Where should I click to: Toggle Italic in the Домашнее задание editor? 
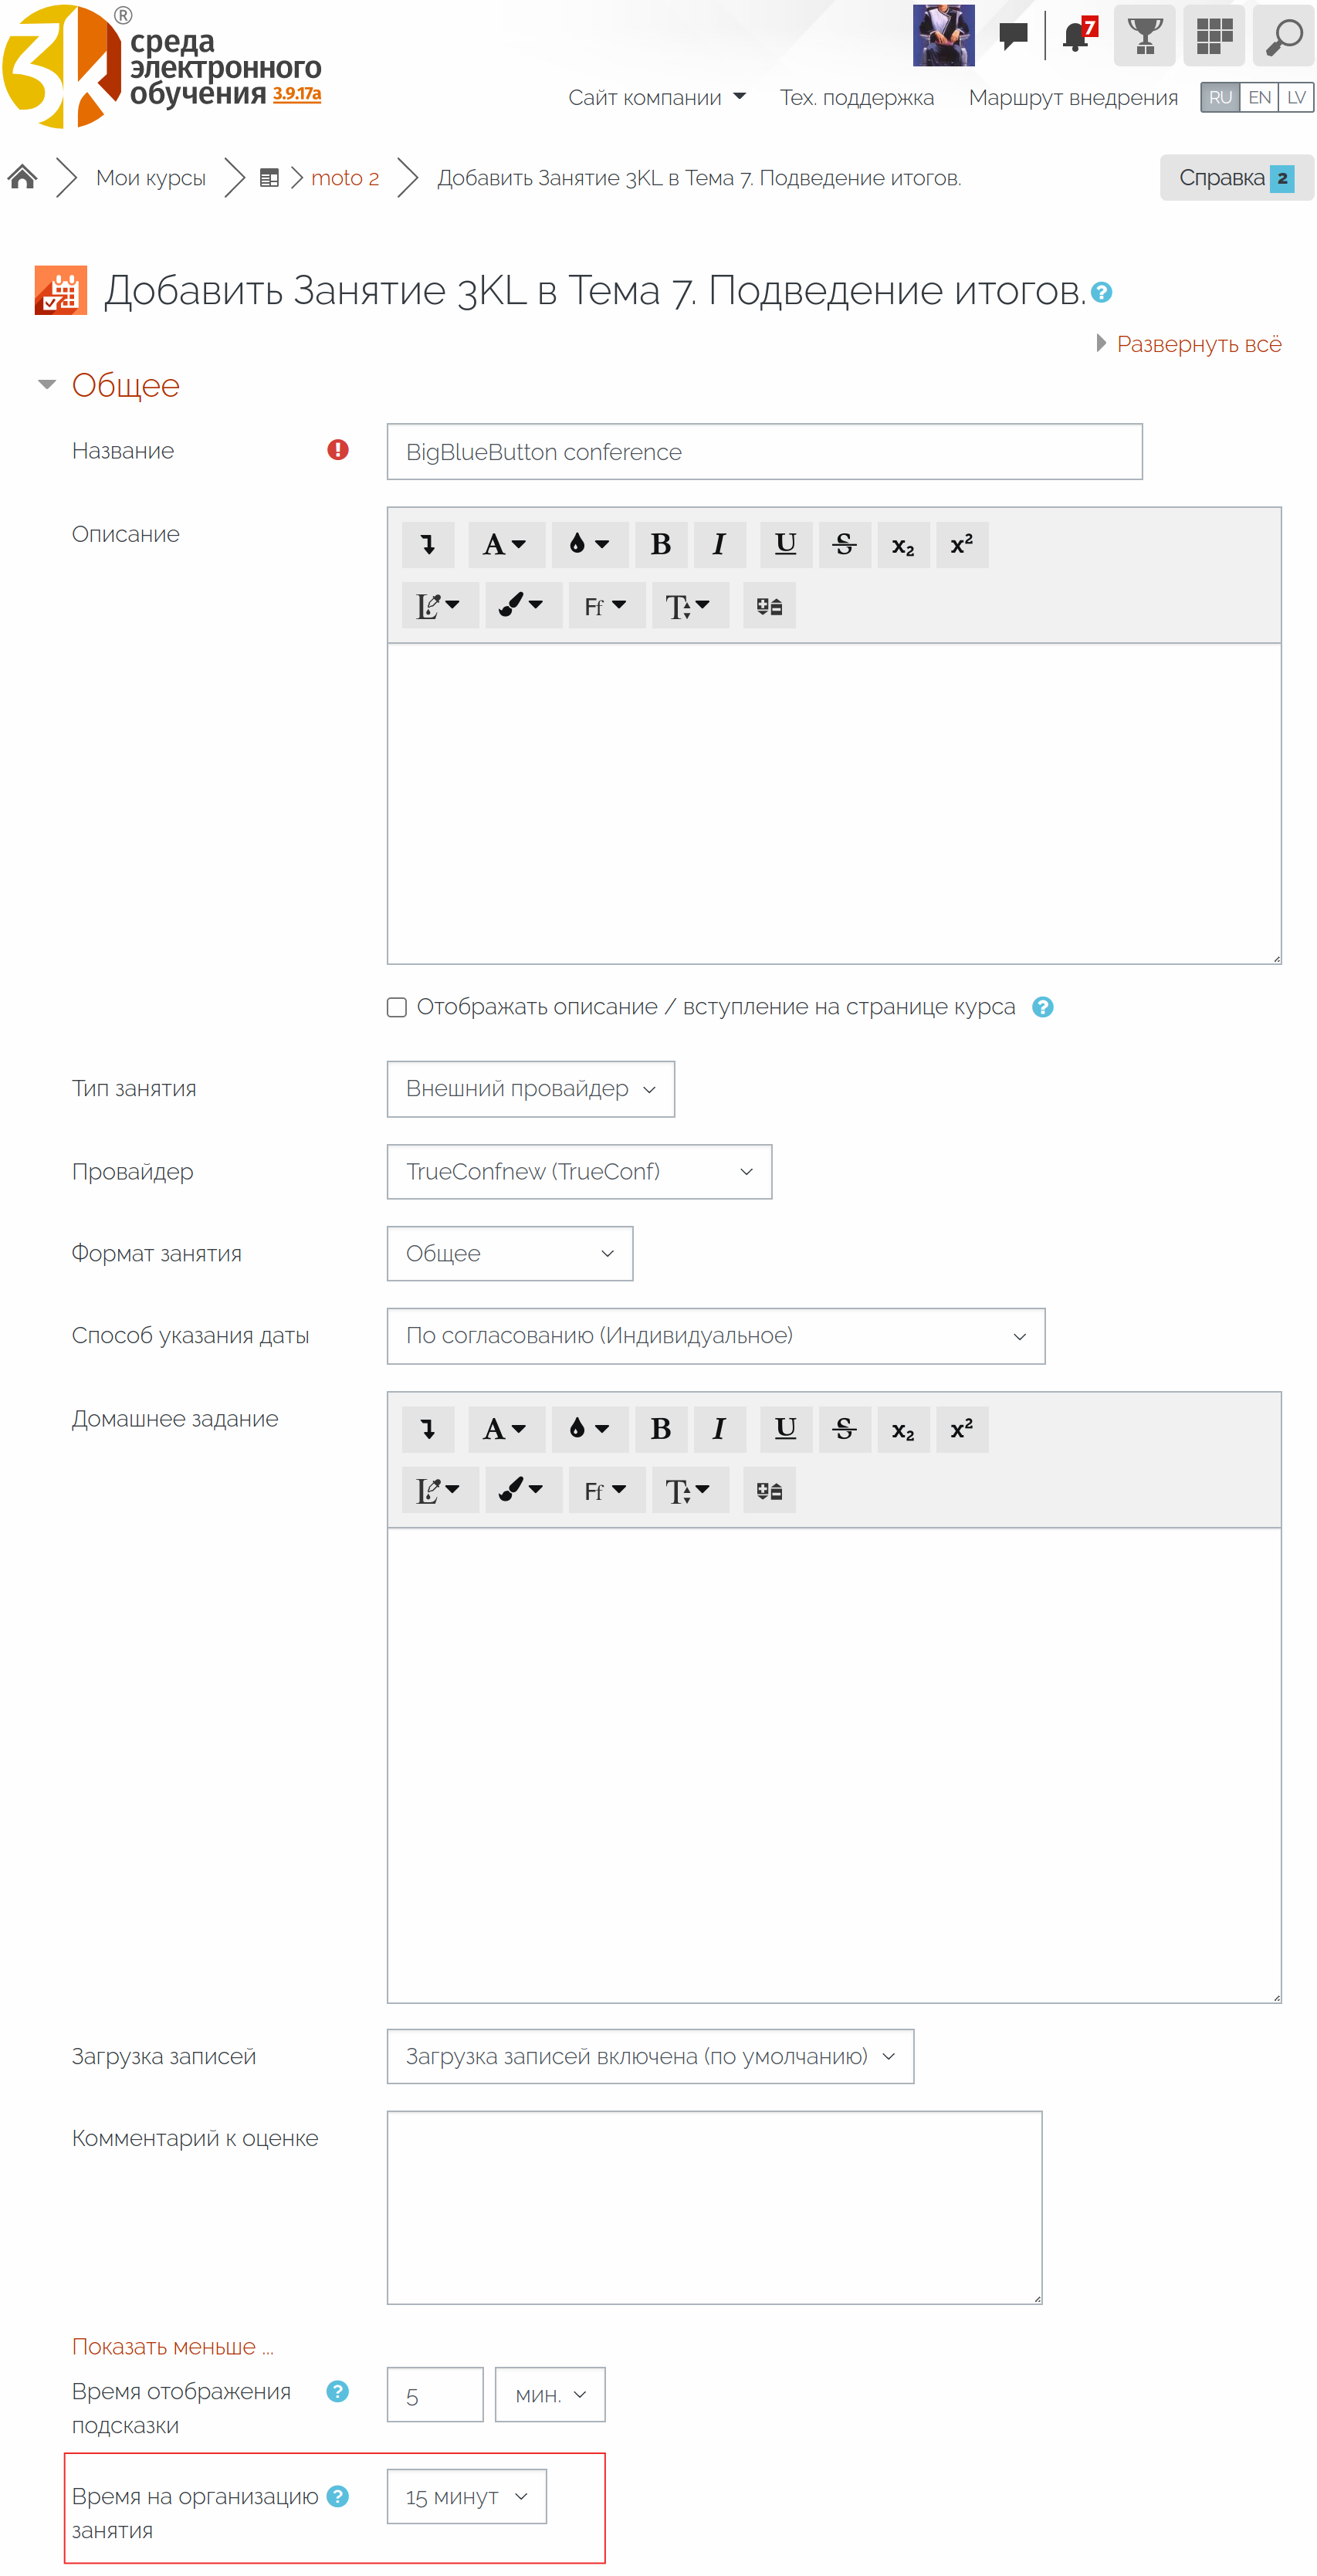point(718,1429)
